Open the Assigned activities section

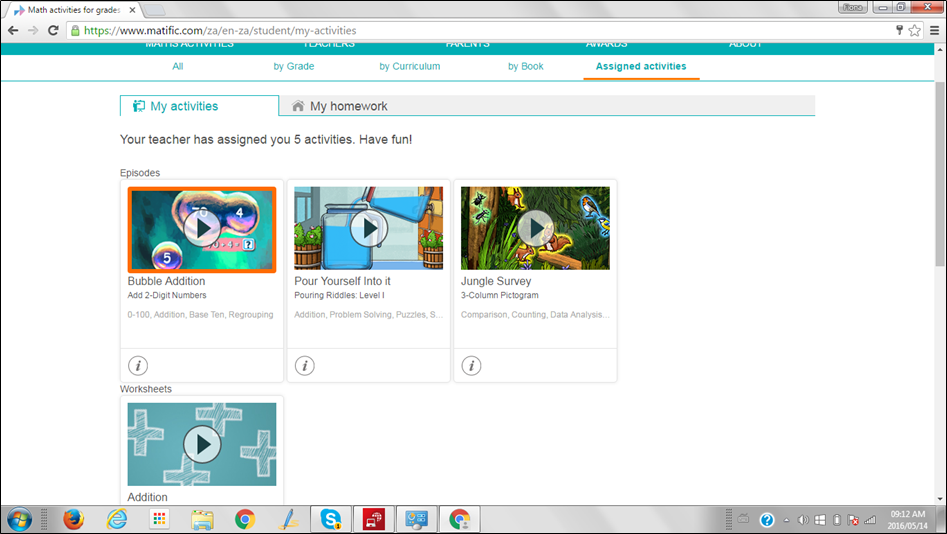641,66
